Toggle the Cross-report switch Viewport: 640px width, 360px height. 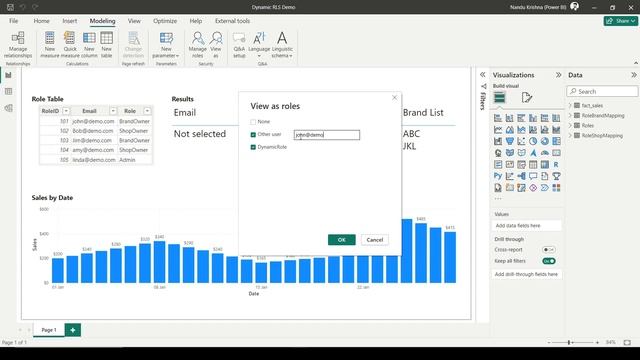point(549,249)
